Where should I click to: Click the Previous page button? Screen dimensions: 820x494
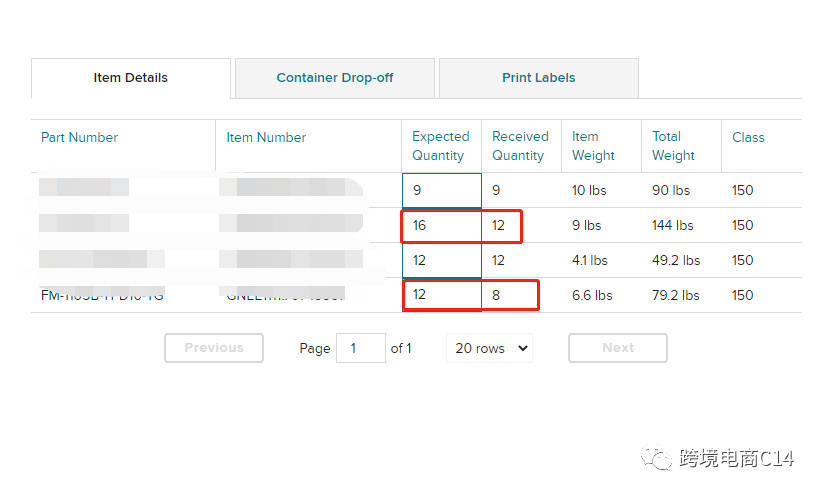214,348
